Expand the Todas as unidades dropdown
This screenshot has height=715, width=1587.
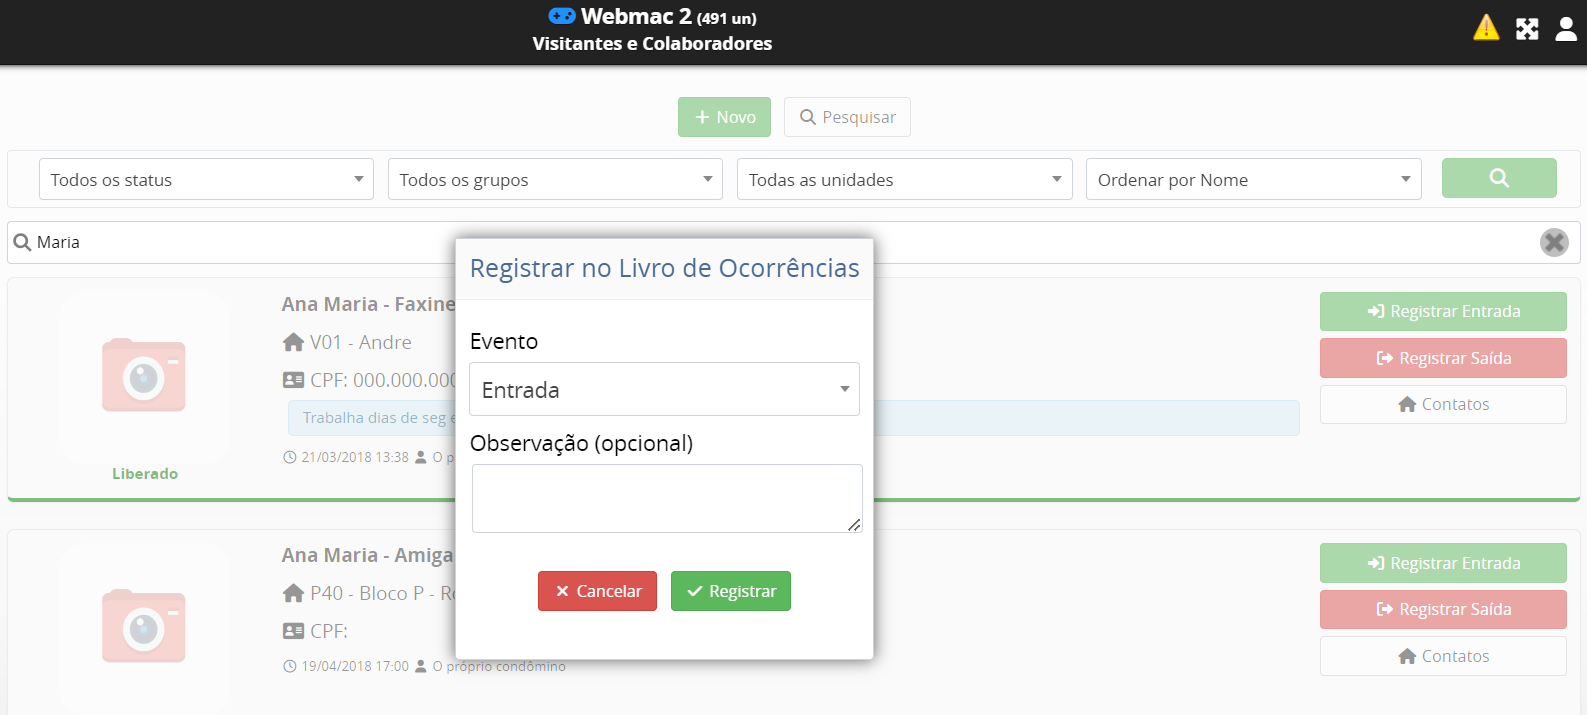click(904, 180)
